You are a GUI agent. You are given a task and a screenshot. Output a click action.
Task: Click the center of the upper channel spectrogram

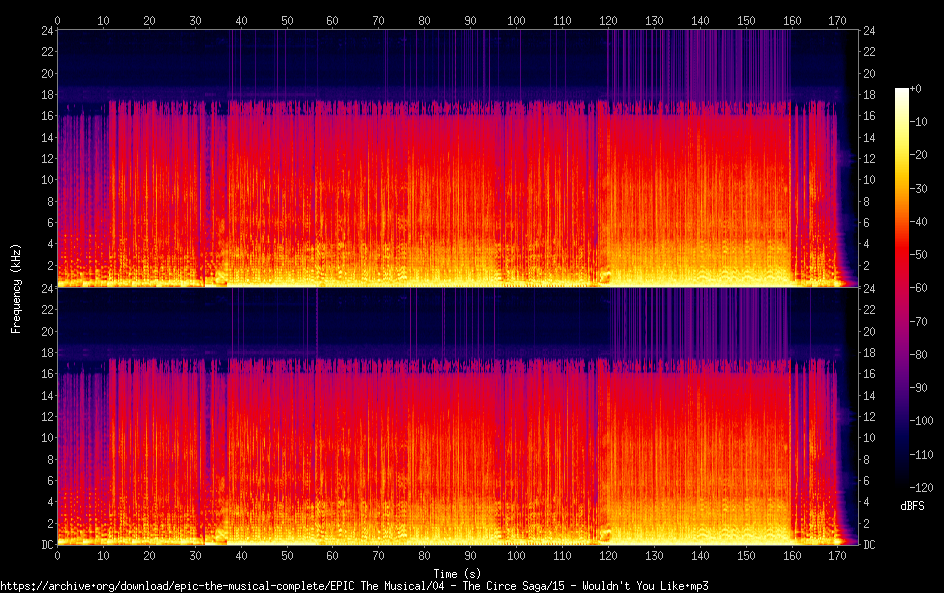coord(457,158)
